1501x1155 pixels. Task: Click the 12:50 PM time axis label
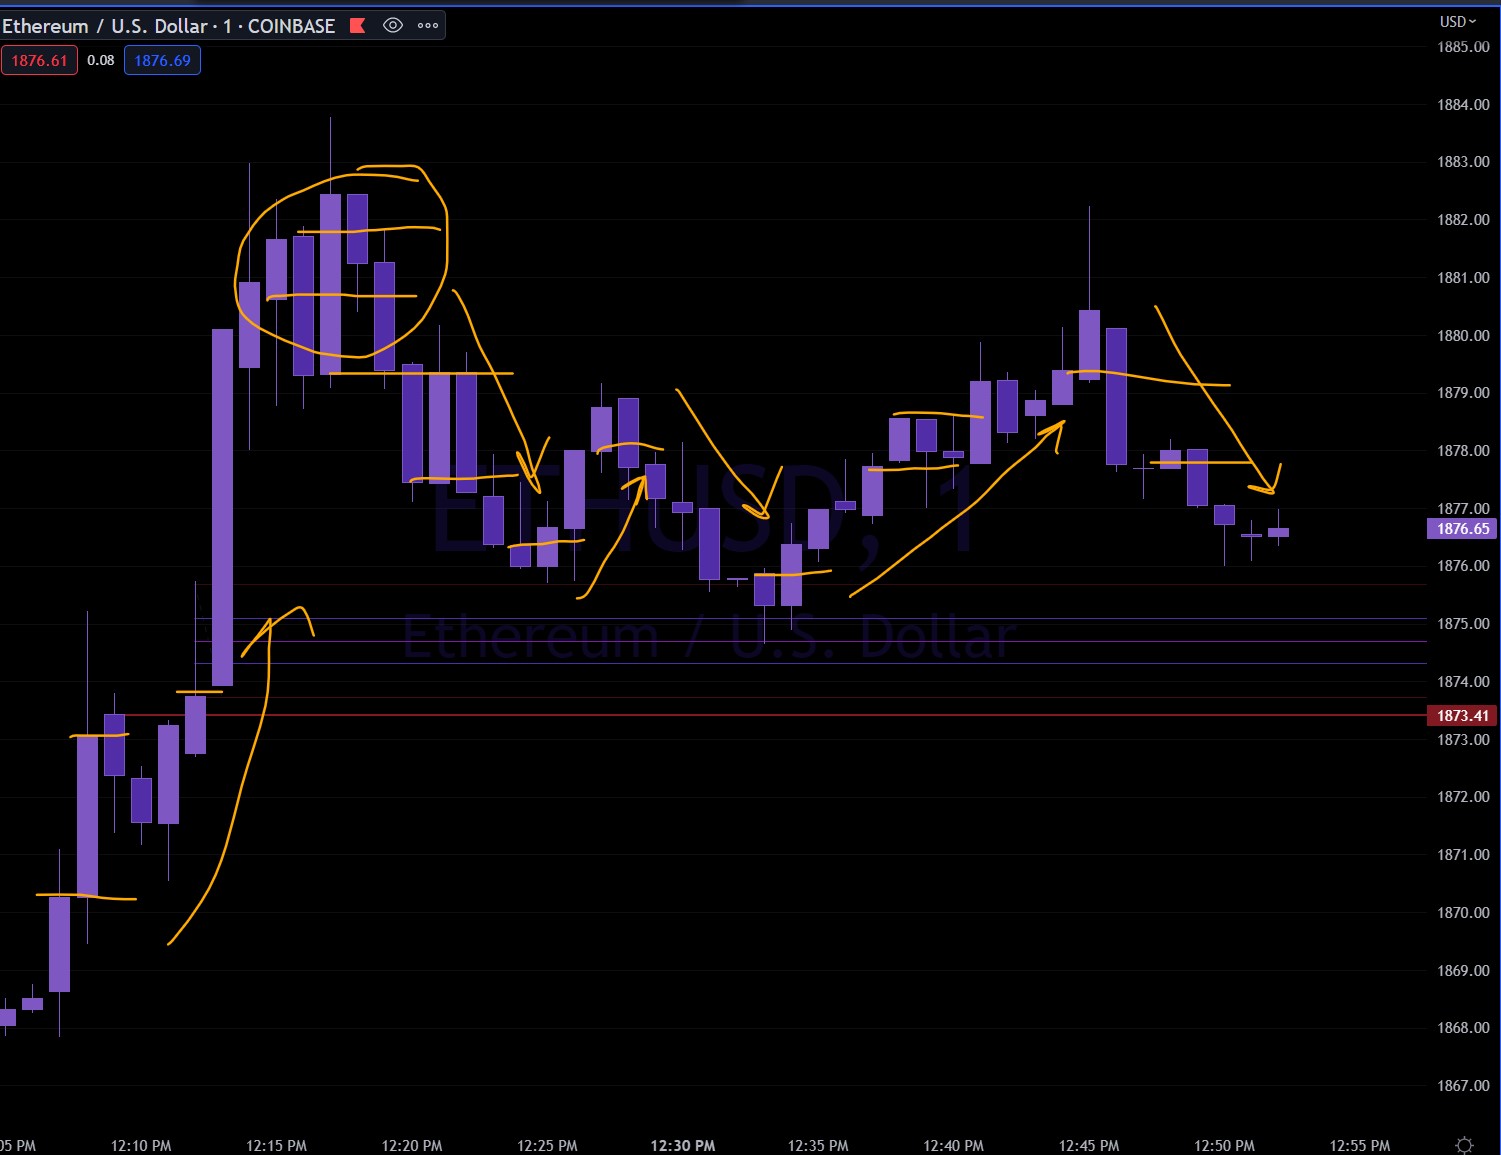pyautogui.click(x=1224, y=1146)
